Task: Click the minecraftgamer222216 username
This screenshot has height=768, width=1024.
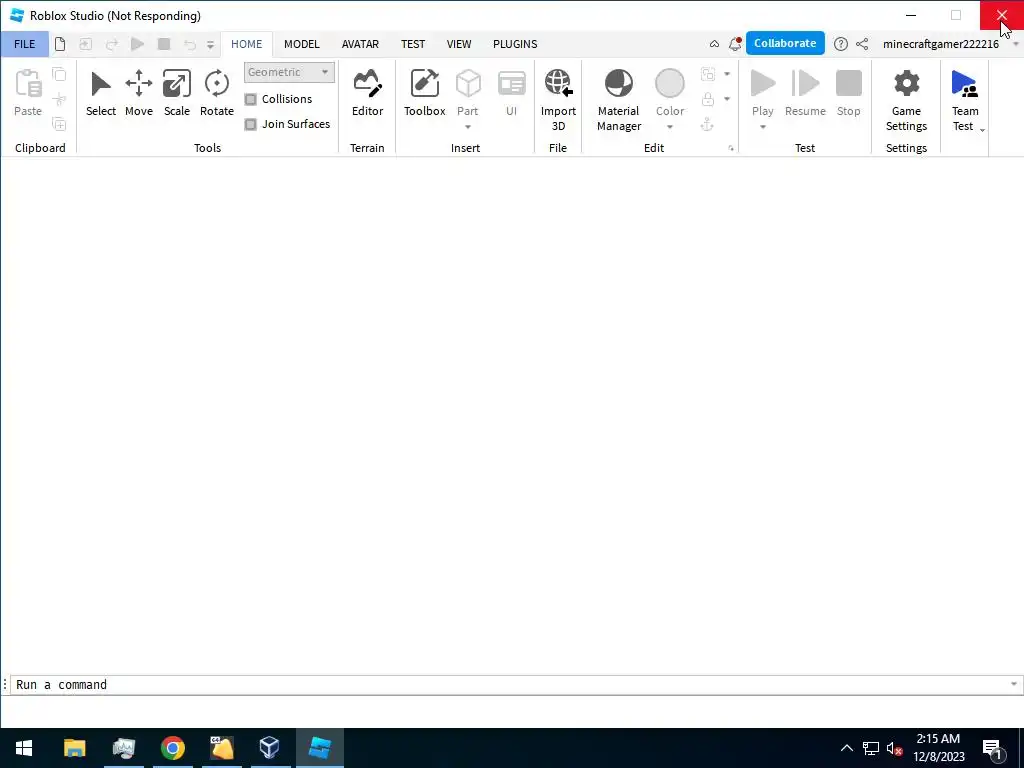Action: [940, 44]
